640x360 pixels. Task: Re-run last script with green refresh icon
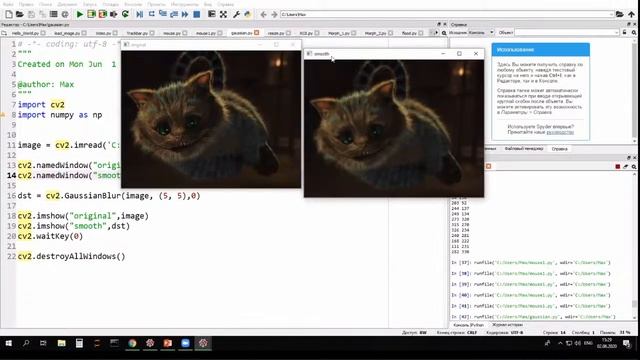125,14
